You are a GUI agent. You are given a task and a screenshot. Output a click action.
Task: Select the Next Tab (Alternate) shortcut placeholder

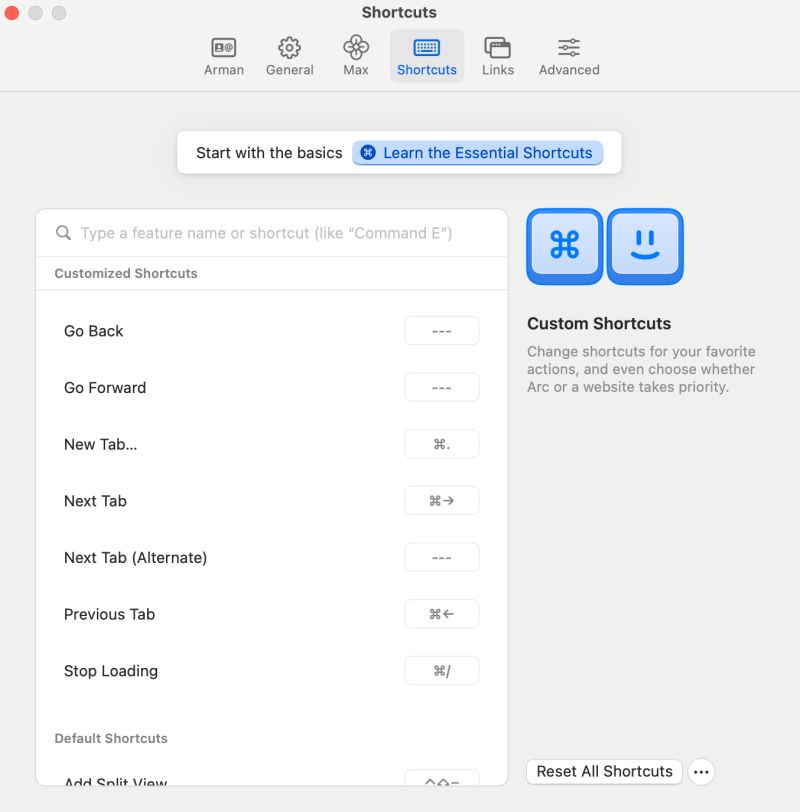441,557
